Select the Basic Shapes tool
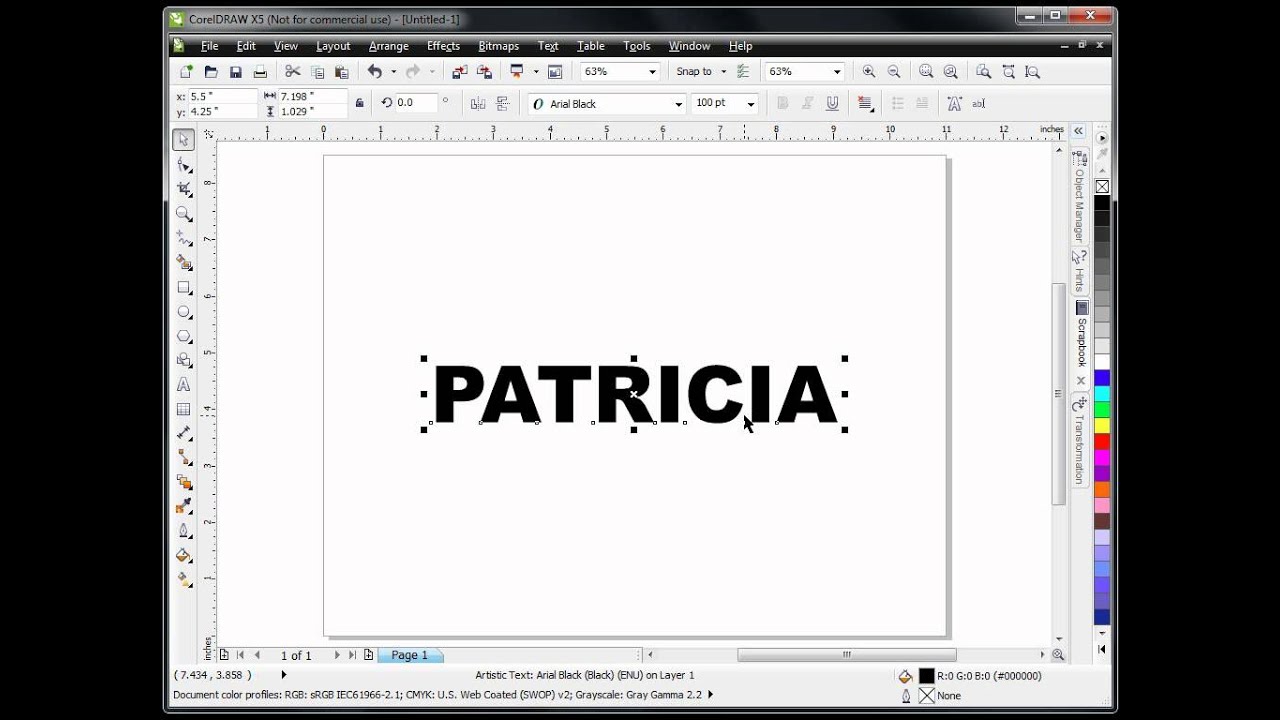 pos(184,360)
